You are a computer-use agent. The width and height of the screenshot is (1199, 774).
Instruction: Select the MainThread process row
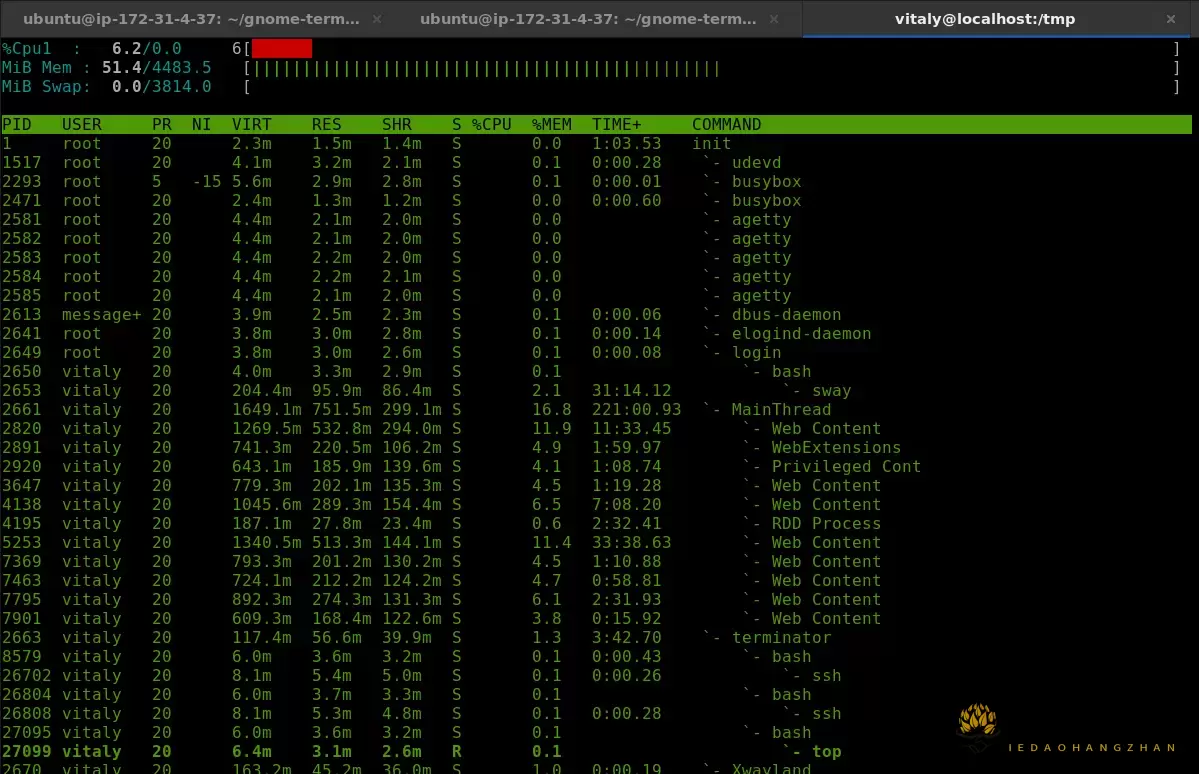point(596,410)
